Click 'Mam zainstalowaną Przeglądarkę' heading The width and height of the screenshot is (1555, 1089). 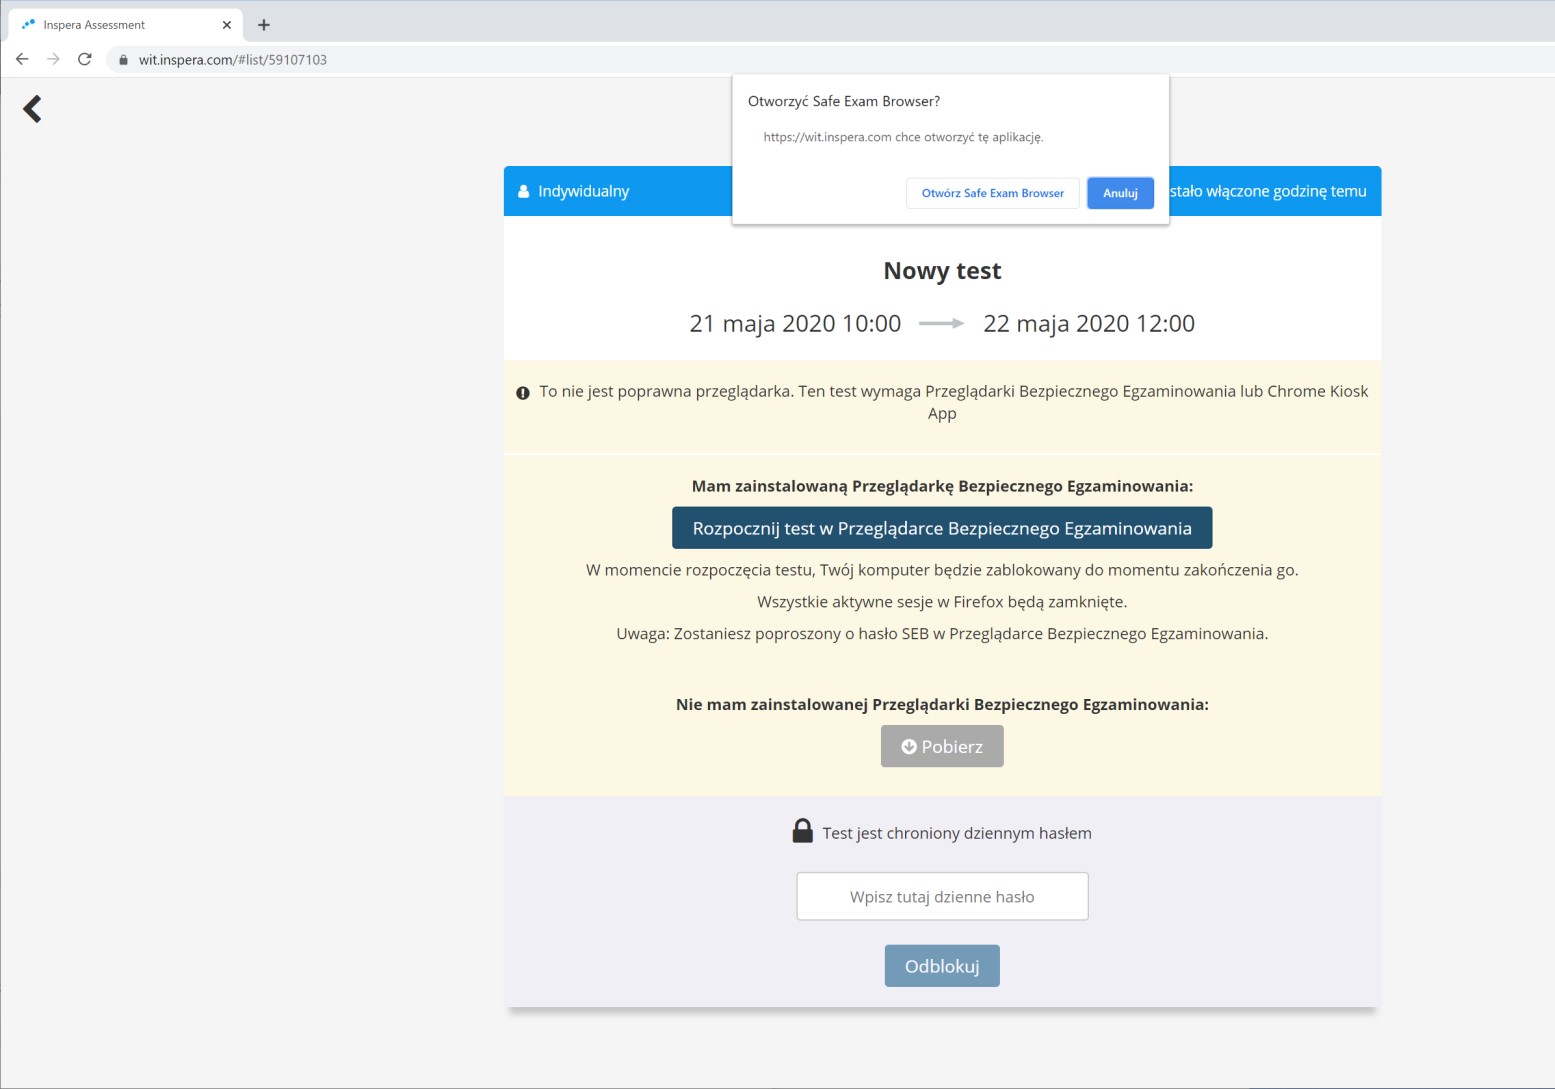pos(942,486)
